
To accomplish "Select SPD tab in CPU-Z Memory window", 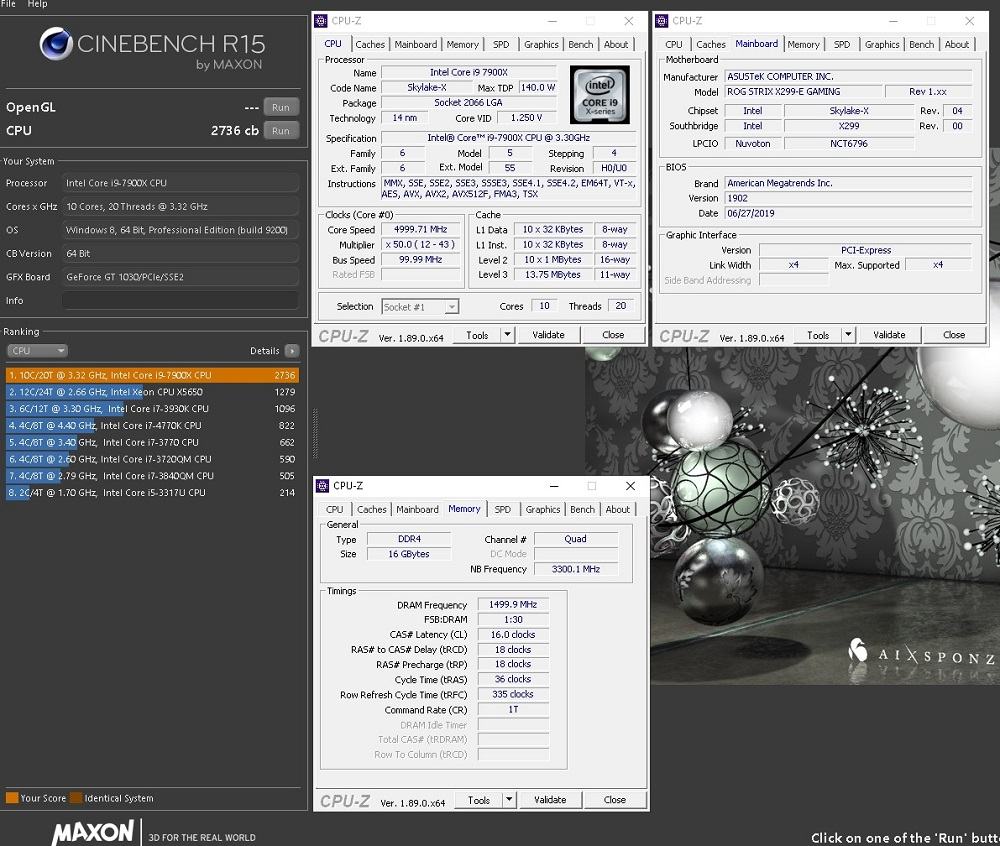I will (503, 509).
